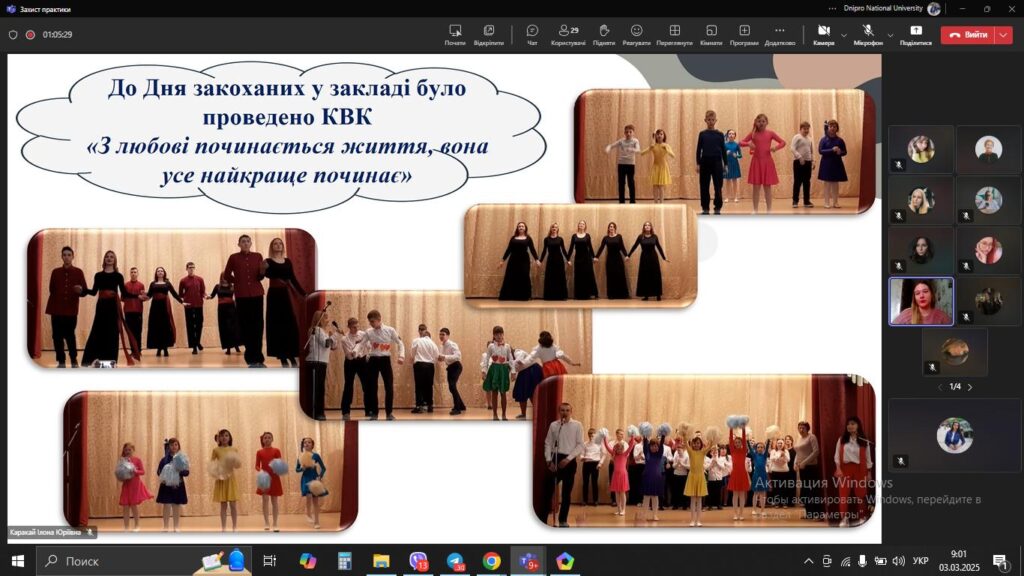The width and height of the screenshot is (1024, 576).
Task: Open the clock and date 9:01
Action: click(959, 561)
